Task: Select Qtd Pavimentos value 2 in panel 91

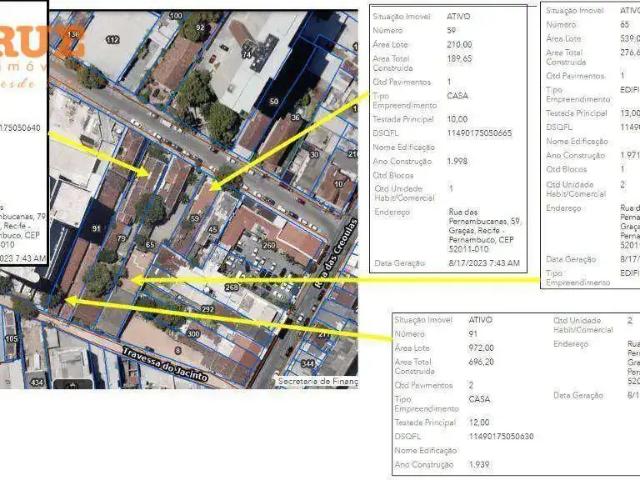Action: [x=471, y=385]
